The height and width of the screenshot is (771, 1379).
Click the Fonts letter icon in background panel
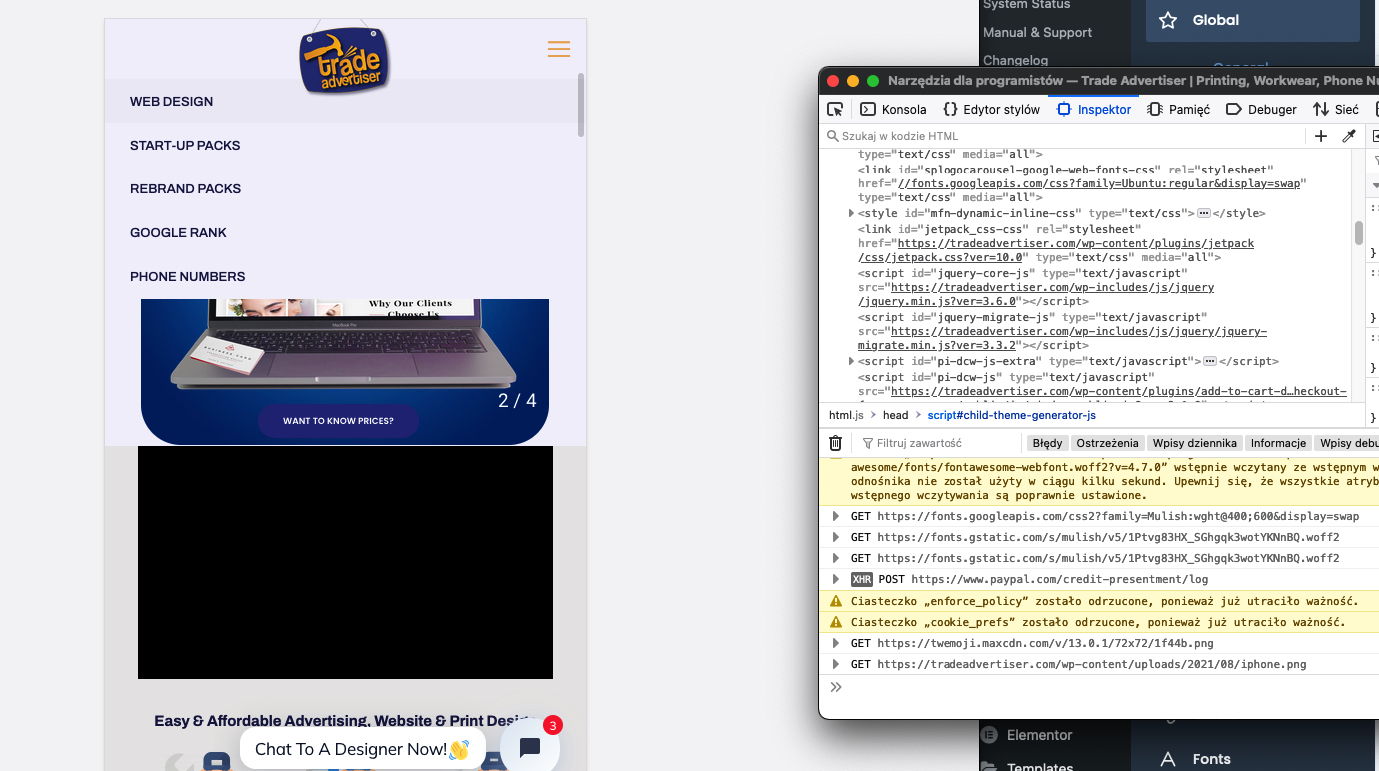pyautogui.click(x=1168, y=759)
